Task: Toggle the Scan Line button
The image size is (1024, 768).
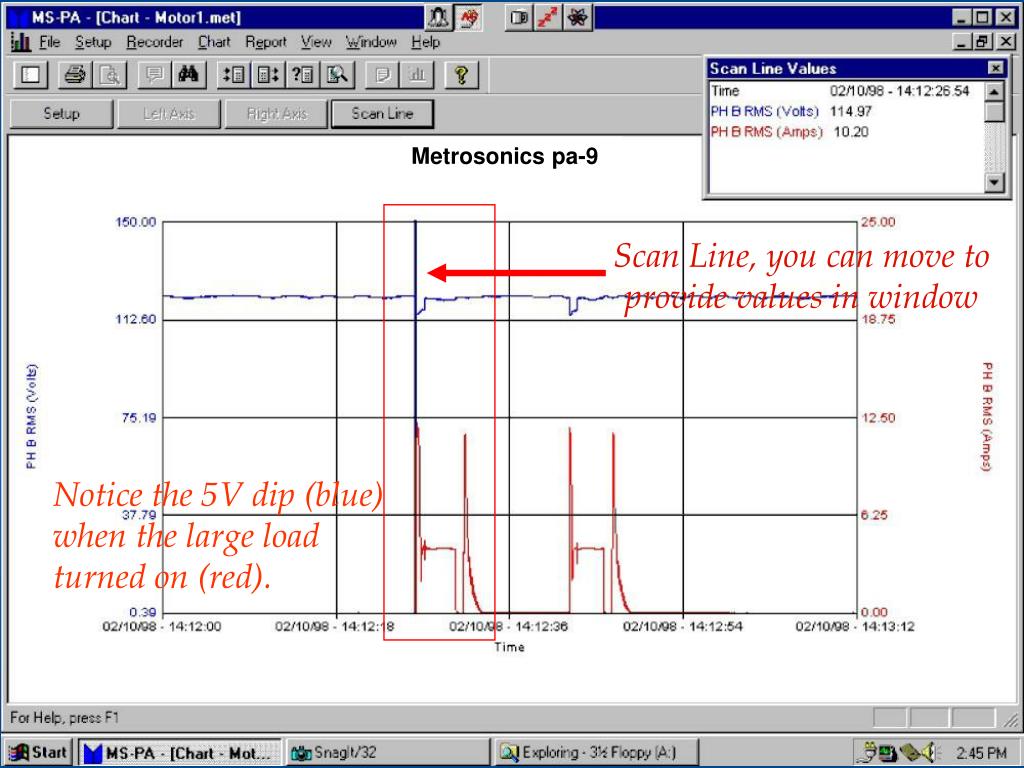Action: [x=383, y=114]
